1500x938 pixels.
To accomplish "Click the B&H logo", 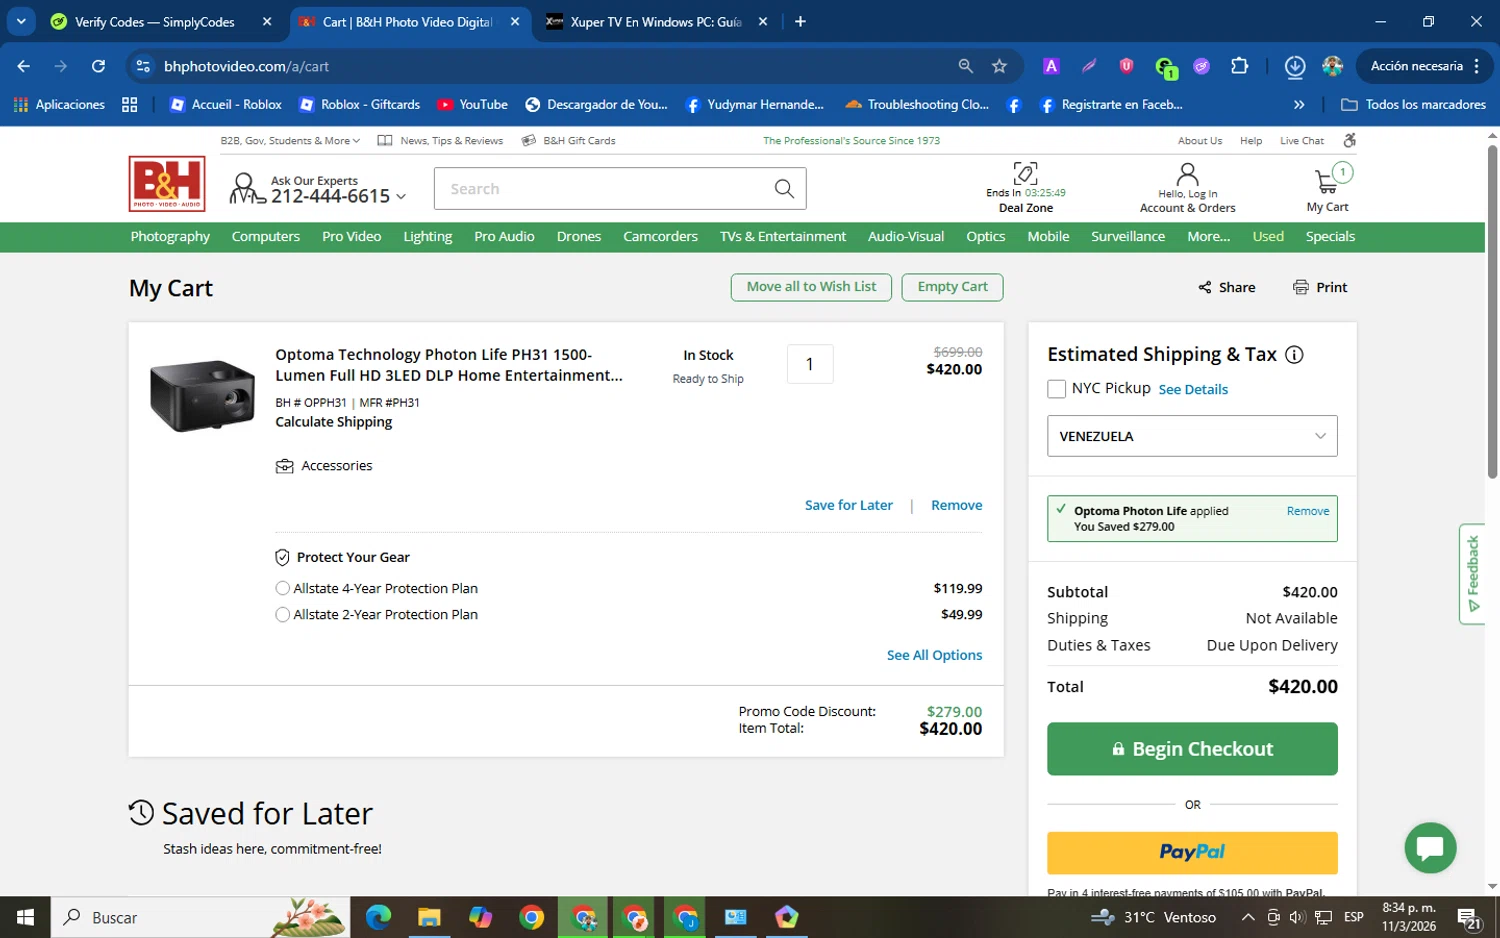I will click(x=167, y=184).
